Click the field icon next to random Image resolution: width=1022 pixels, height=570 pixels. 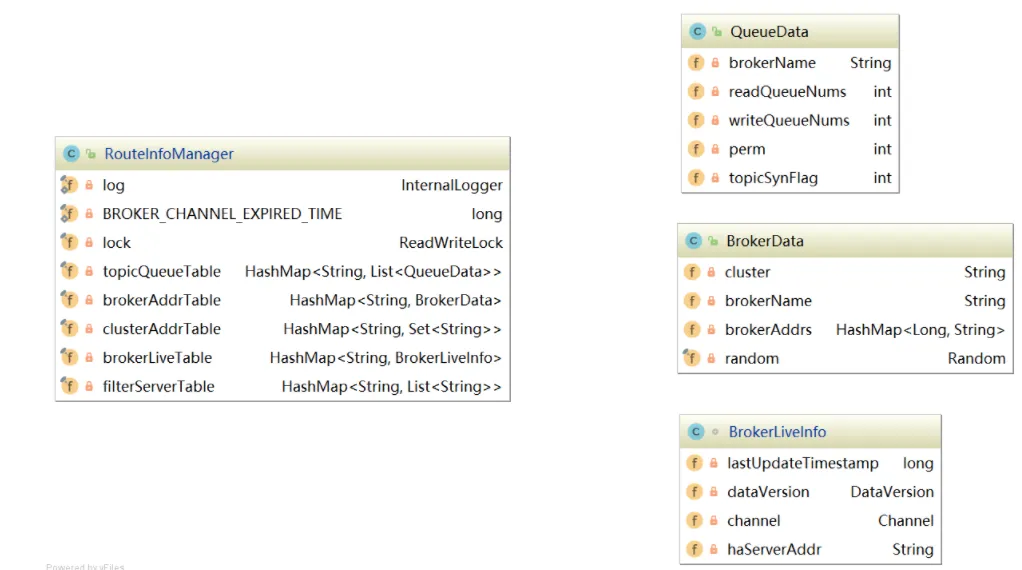(692, 358)
